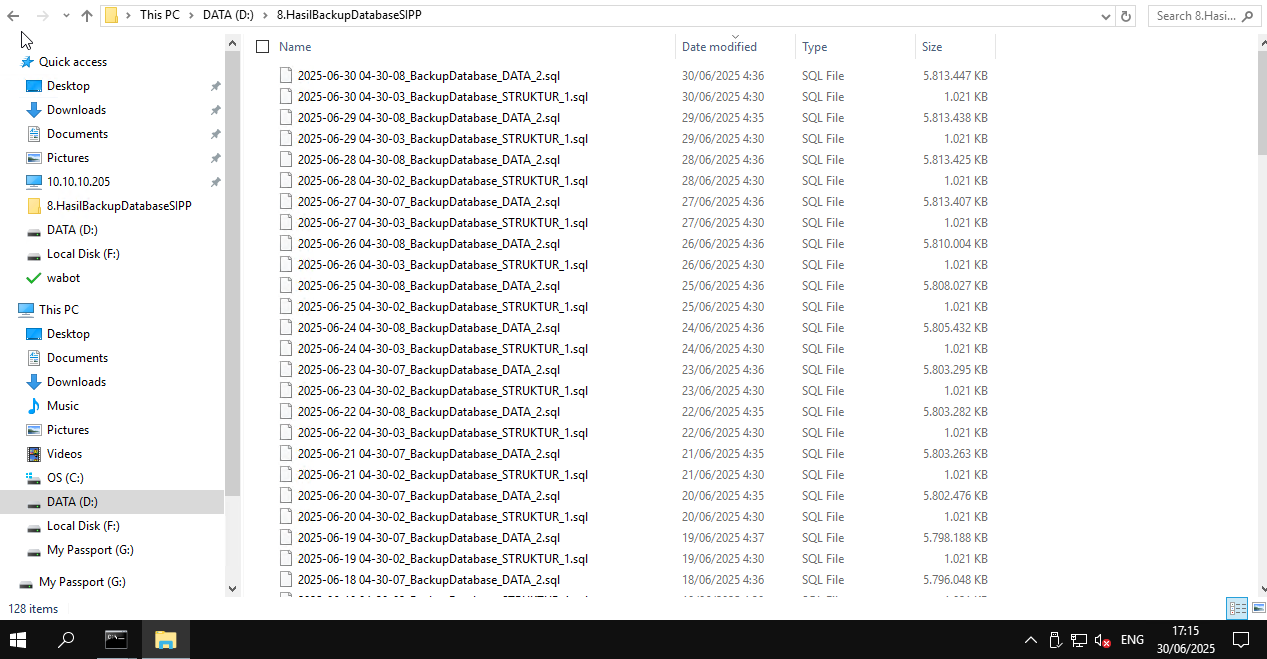Show hidden system tray icons
The image size is (1267, 659).
pos(1031,640)
